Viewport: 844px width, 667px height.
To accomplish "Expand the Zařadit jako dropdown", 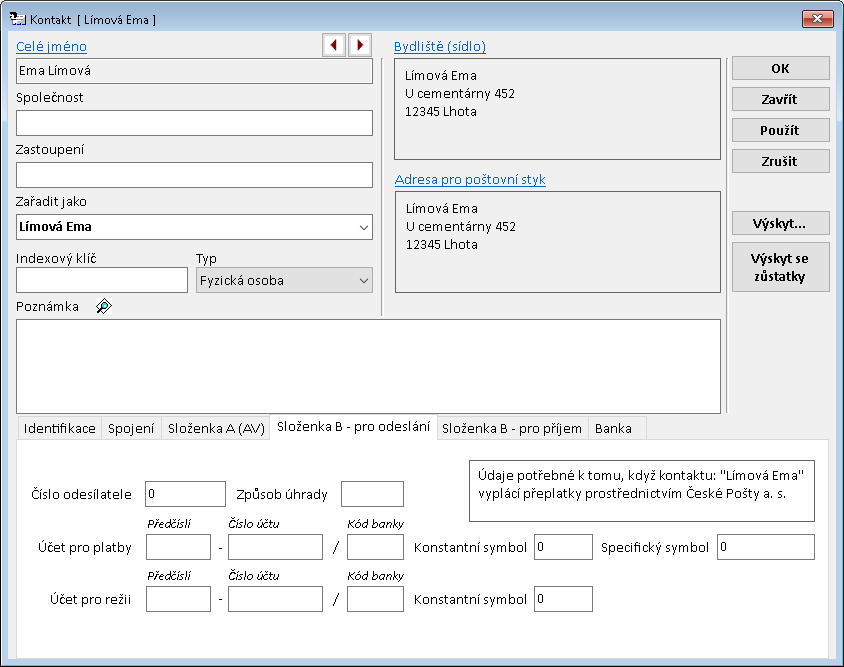I will click(x=361, y=227).
